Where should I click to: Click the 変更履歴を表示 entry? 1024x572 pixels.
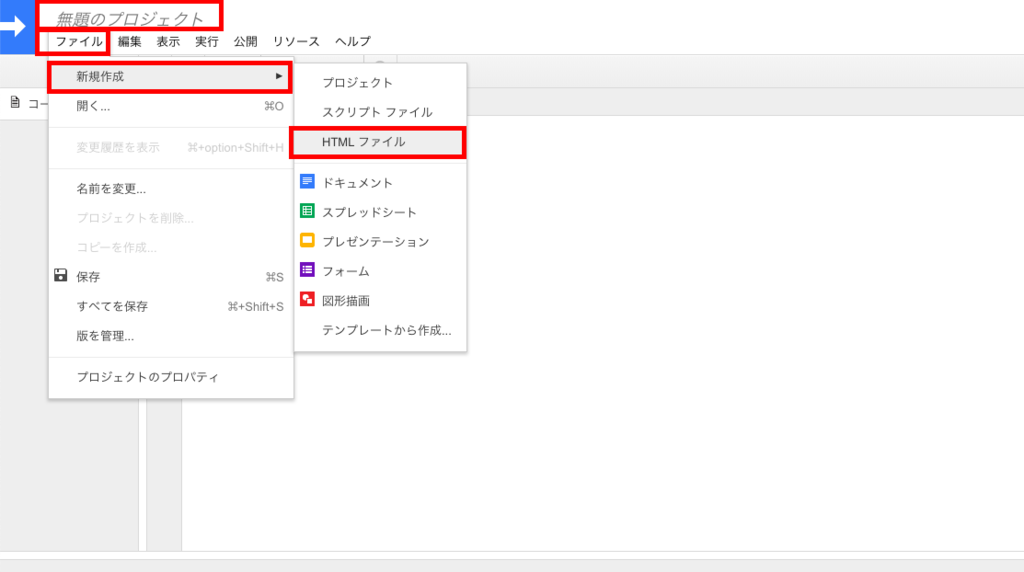tap(170, 148)
